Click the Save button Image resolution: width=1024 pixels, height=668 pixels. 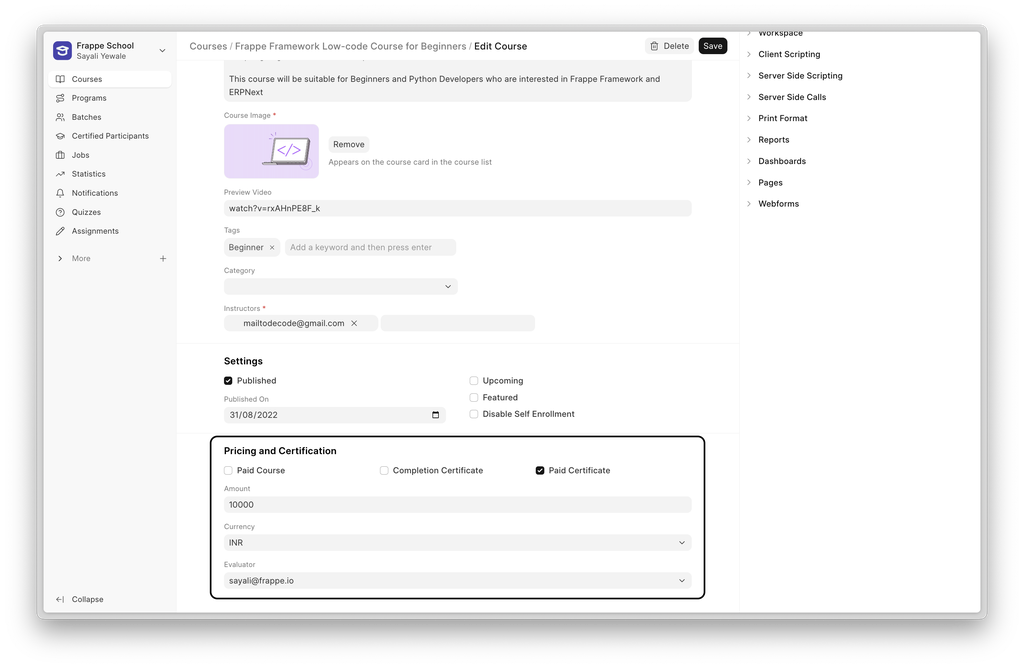pyautogui.click(x=712, y=46)
